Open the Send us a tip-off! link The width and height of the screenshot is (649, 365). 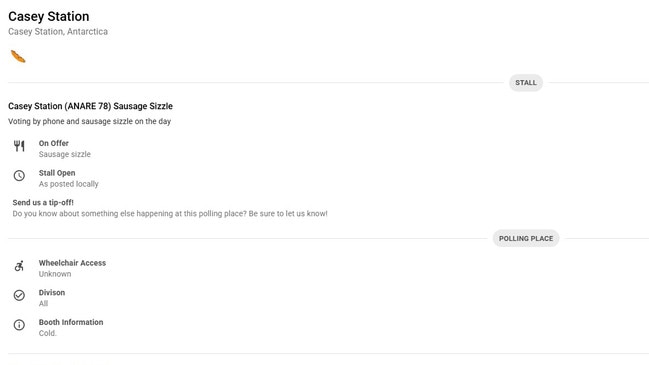point(43,202)
